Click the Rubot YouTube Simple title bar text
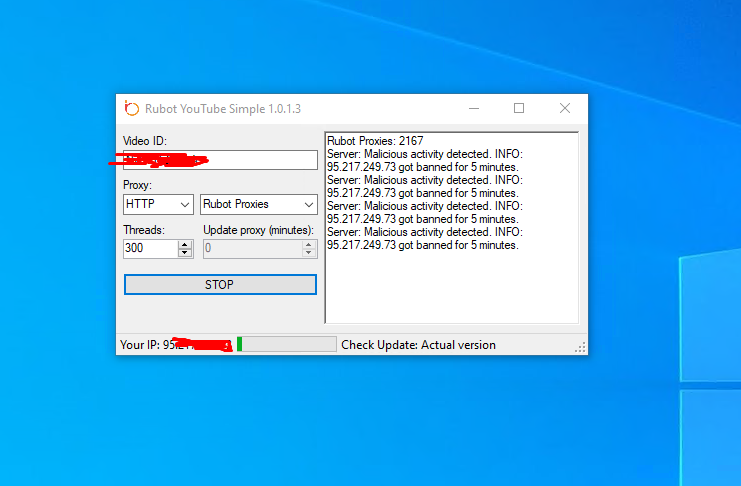Viewport: 741px width, 486px height. click(x=223, y=108)
